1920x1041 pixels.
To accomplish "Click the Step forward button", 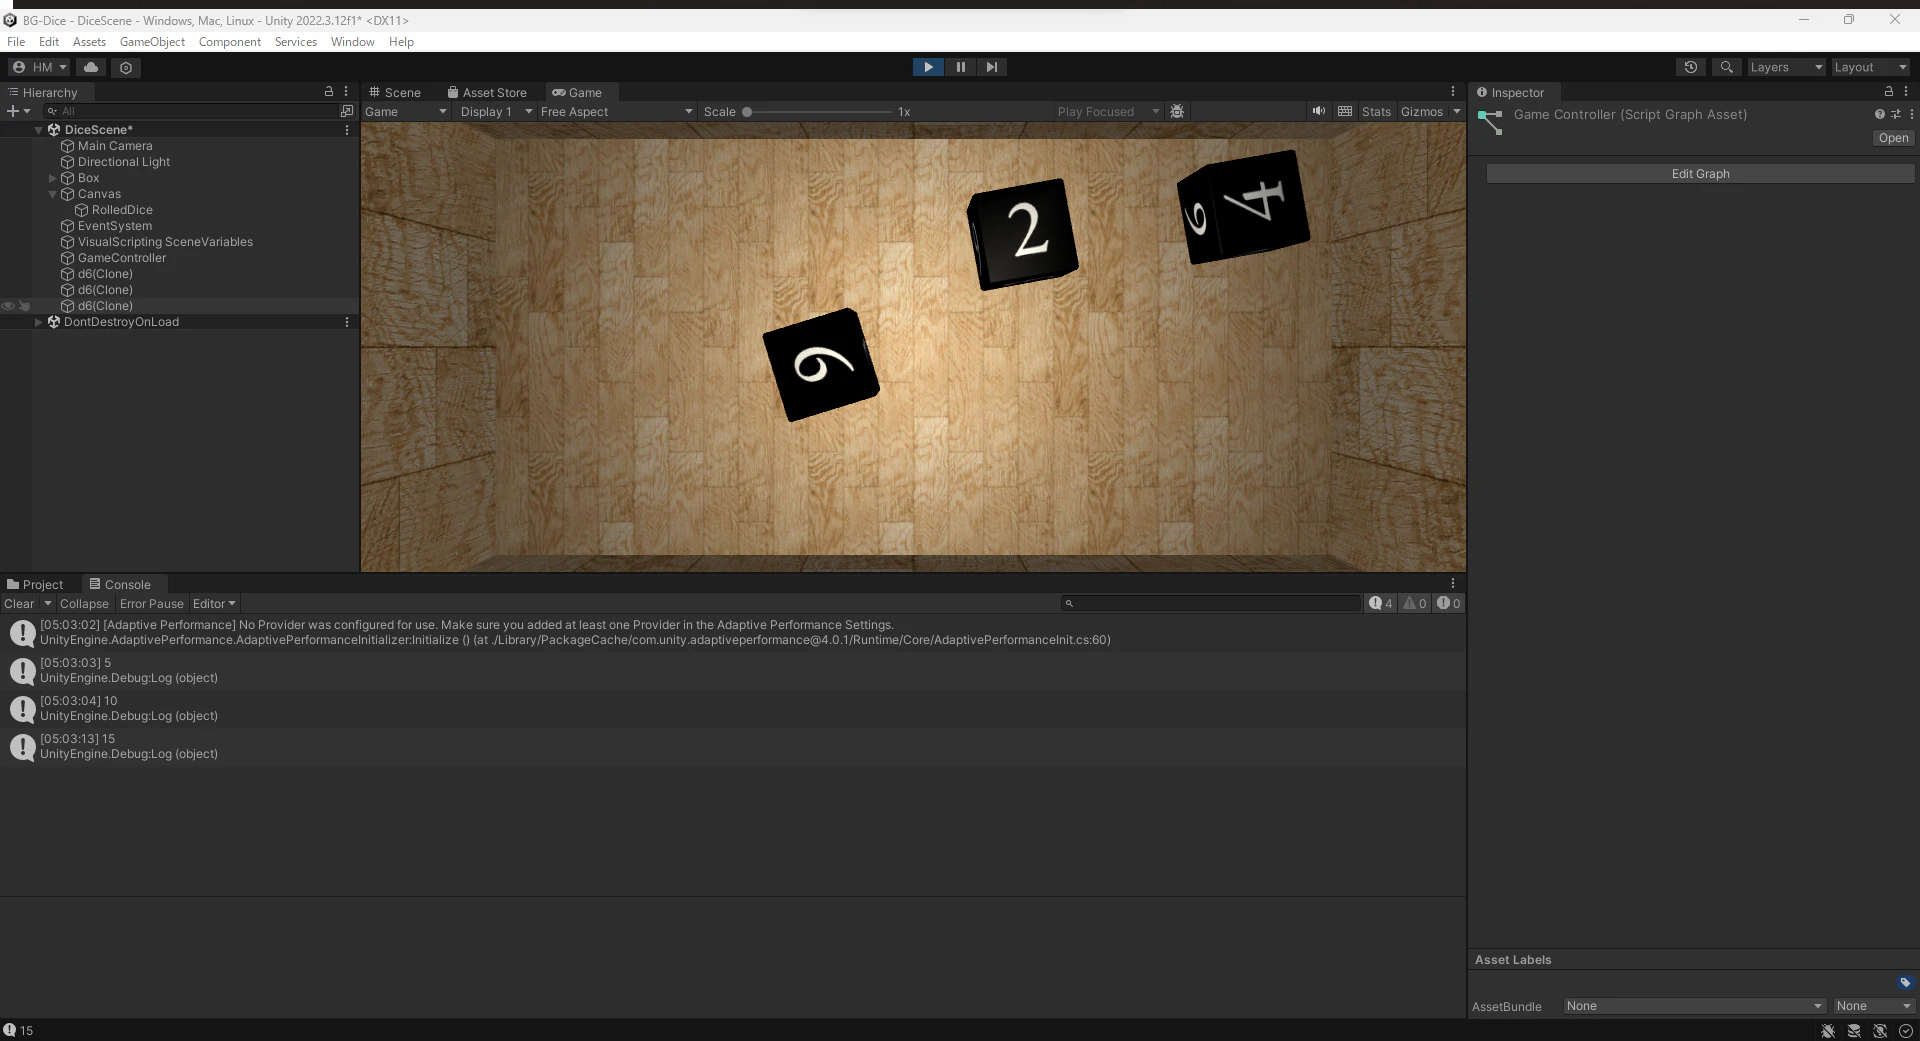I will coord(991,67).
